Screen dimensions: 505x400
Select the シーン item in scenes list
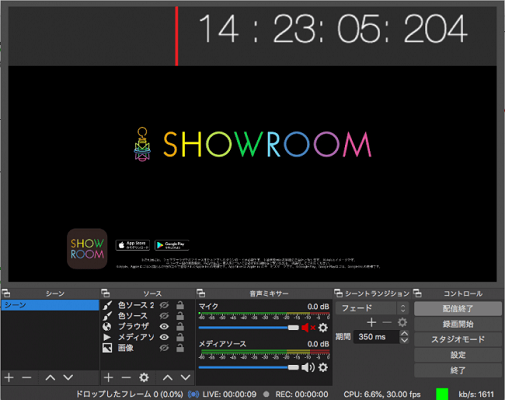click(50, 305)
